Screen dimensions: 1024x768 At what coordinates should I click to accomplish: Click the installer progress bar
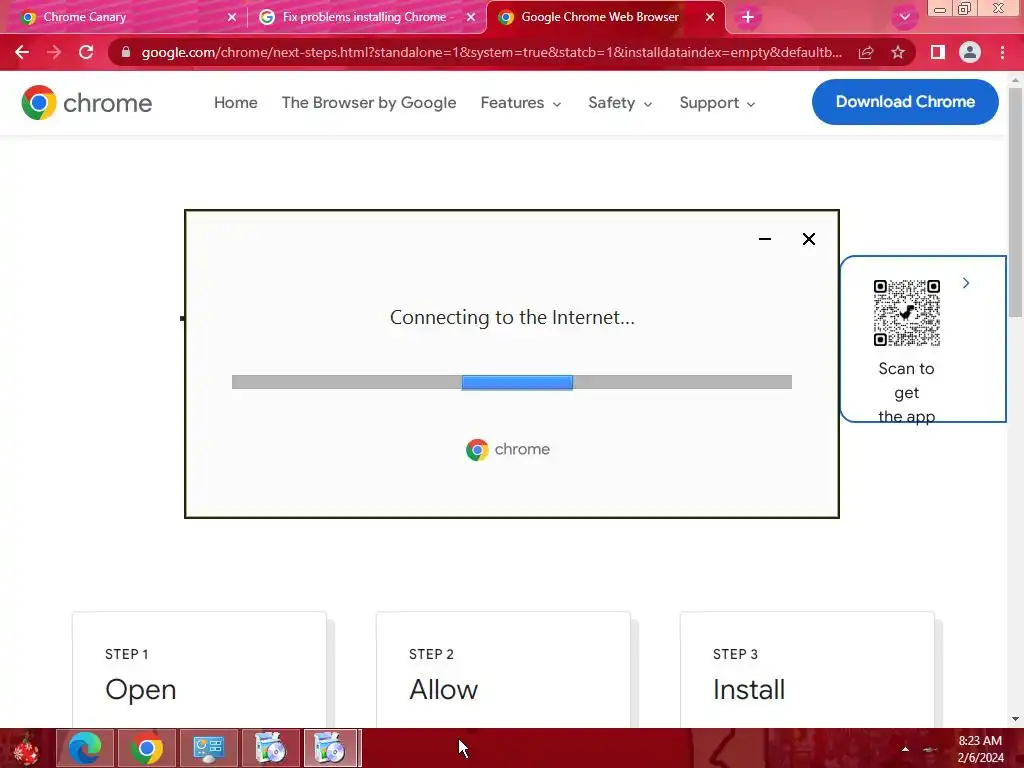pyautogui.click(x=512, y=382)
